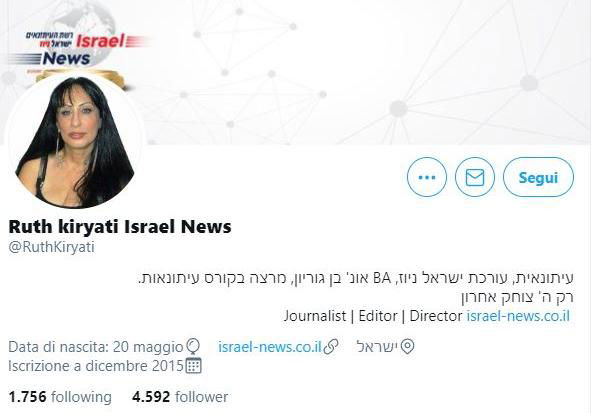
Task: Click the Israel News banner logo
Action: point(78,49)
